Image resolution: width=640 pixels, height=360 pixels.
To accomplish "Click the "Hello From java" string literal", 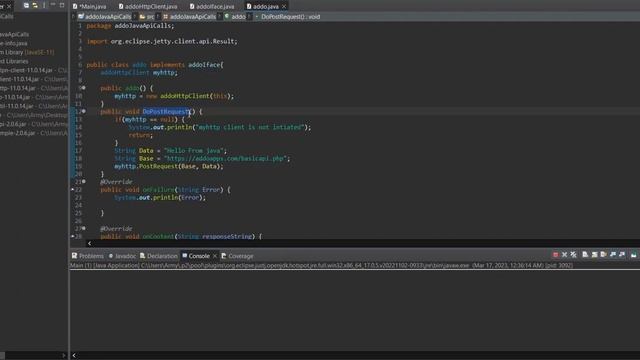I will coord(195,151).
